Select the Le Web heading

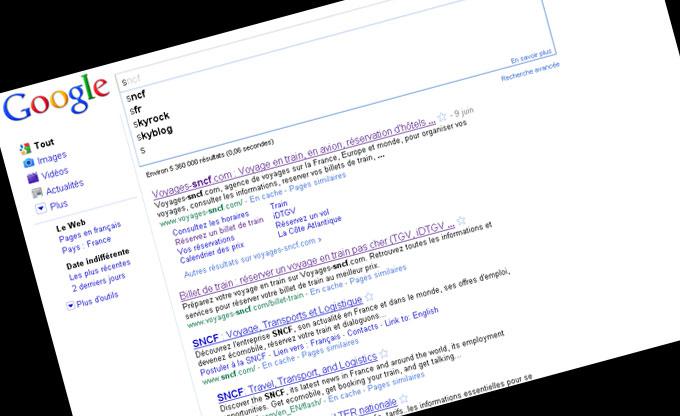click(71, 225)
